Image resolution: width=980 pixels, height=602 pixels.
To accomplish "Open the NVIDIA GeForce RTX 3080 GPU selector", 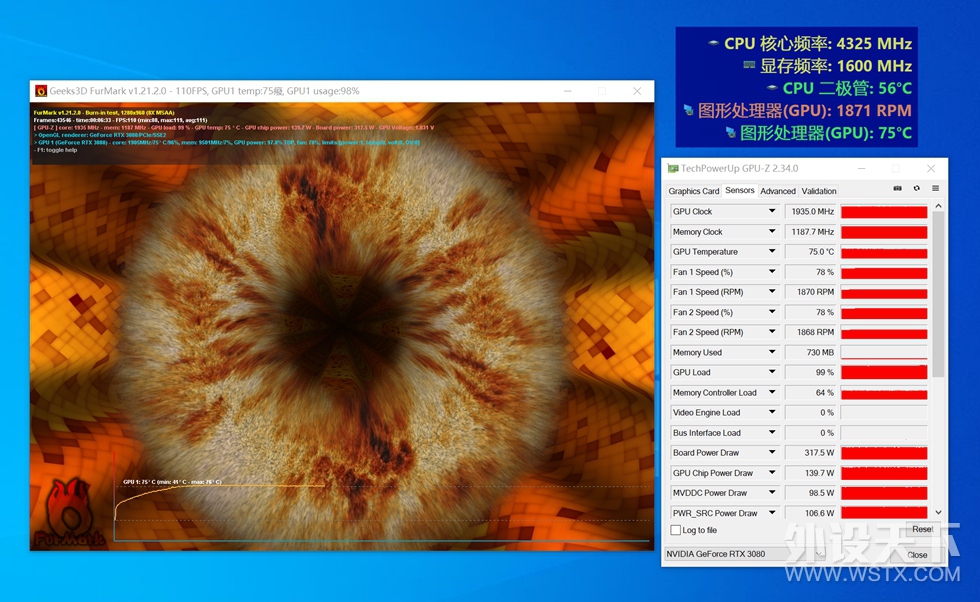I will (745, 554).
